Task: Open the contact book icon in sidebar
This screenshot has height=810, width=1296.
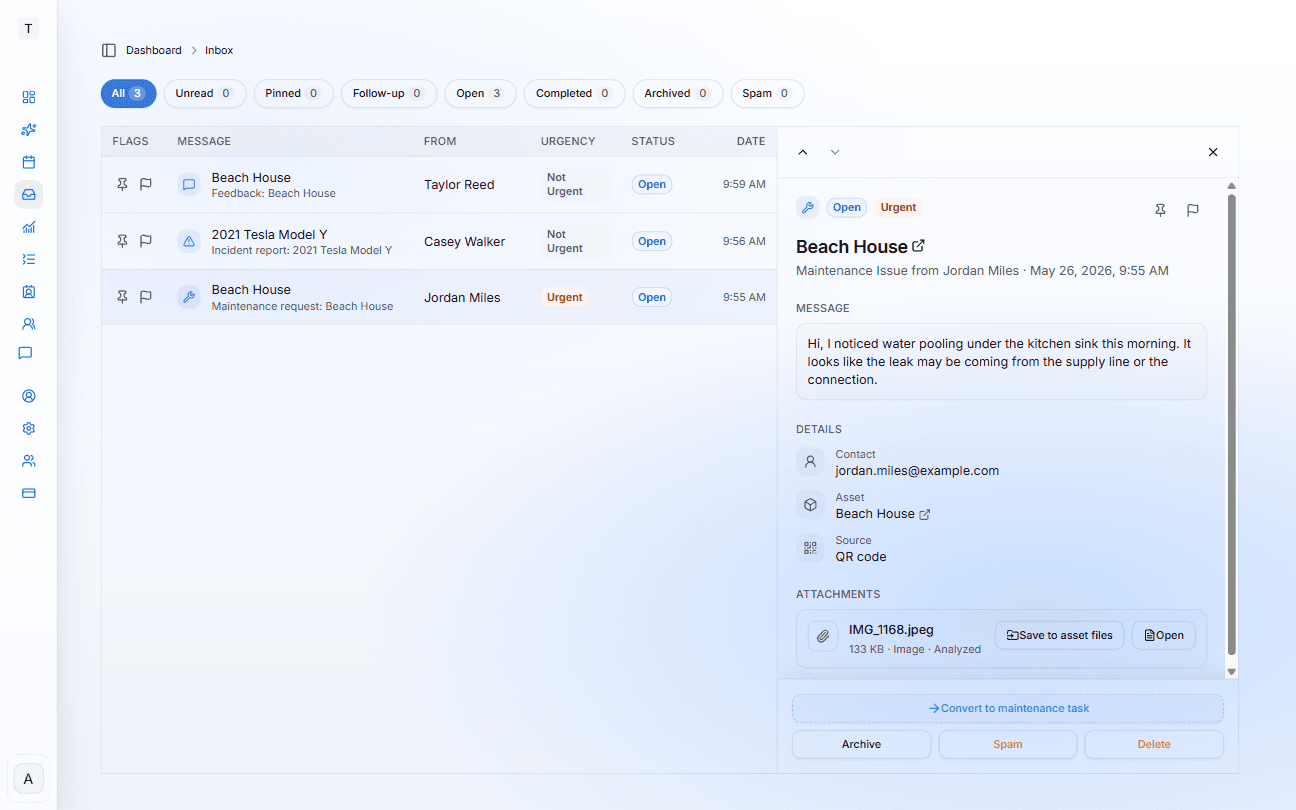Action: tap(29, 292)
